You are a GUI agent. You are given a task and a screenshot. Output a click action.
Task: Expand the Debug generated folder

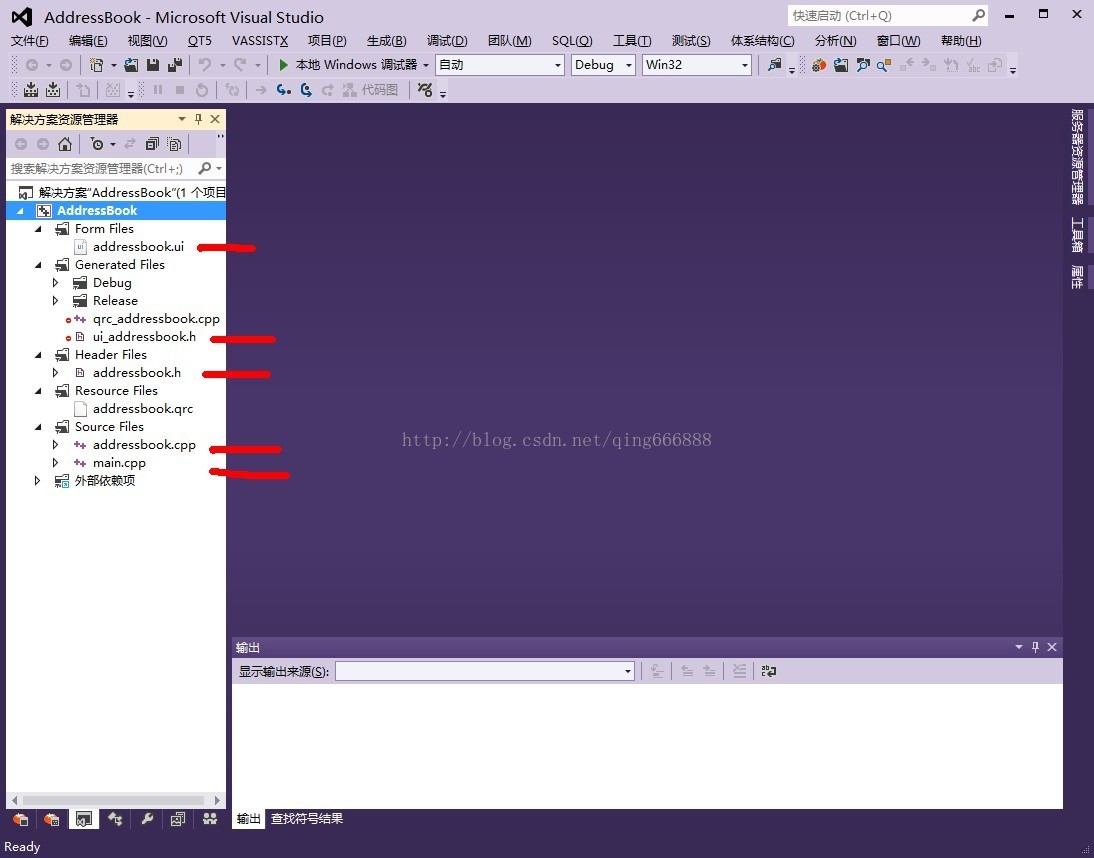coord(56,283)
